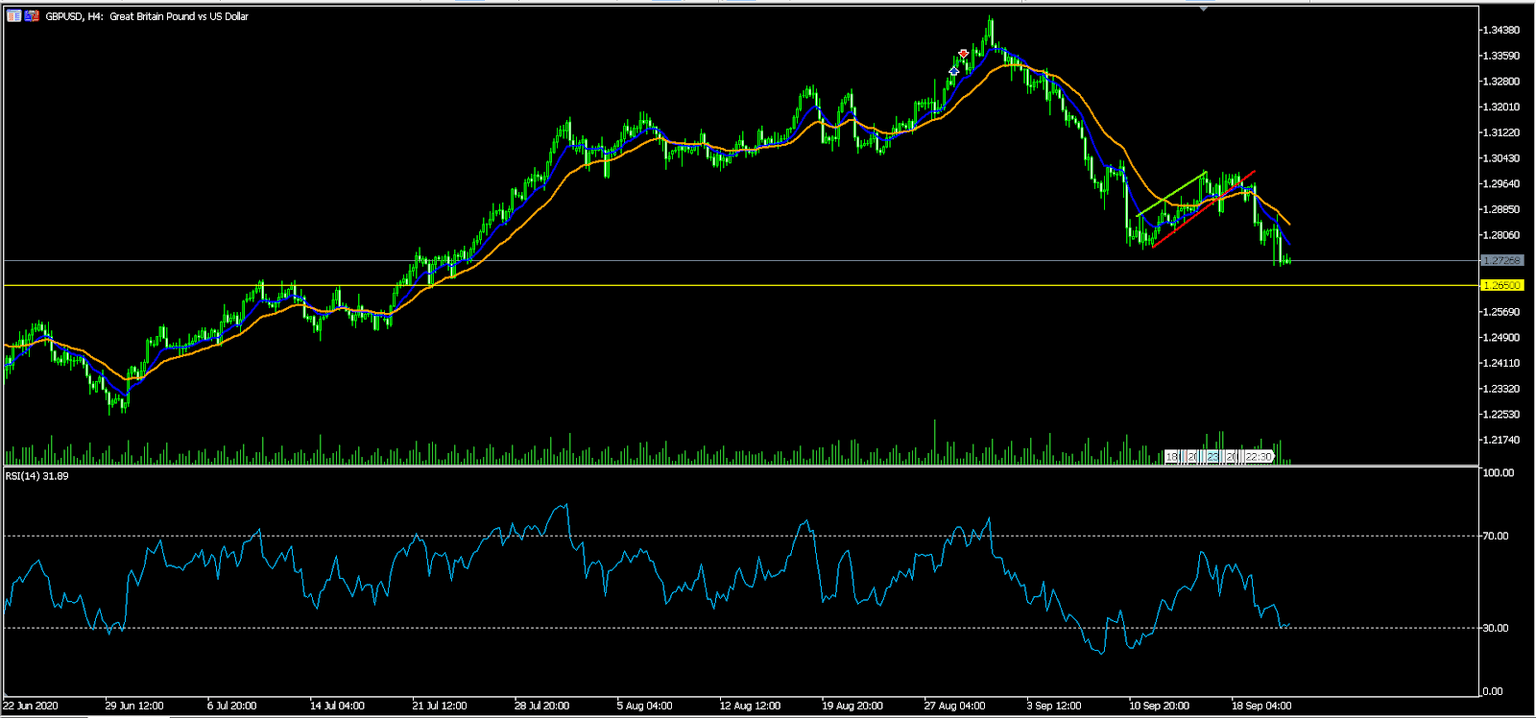Expand the 22:30 time marker label

coord(1258,457)
